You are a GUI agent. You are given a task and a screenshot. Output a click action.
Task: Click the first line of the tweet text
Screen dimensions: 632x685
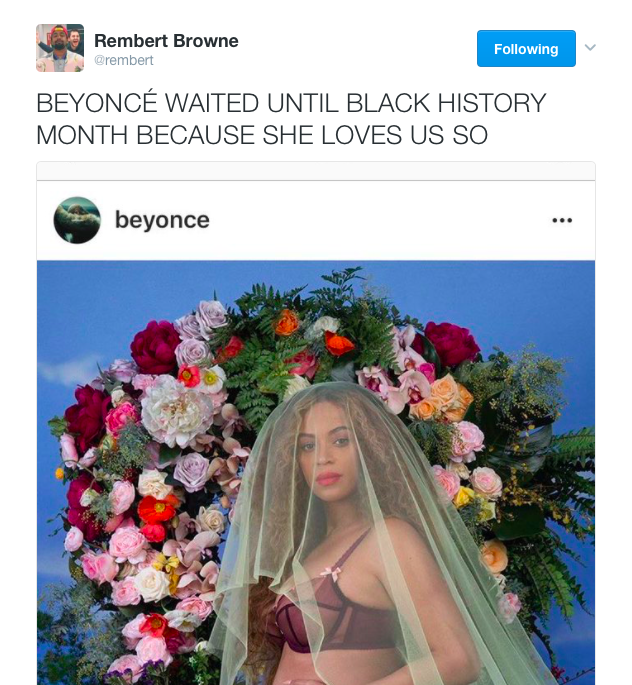(291, 103)
